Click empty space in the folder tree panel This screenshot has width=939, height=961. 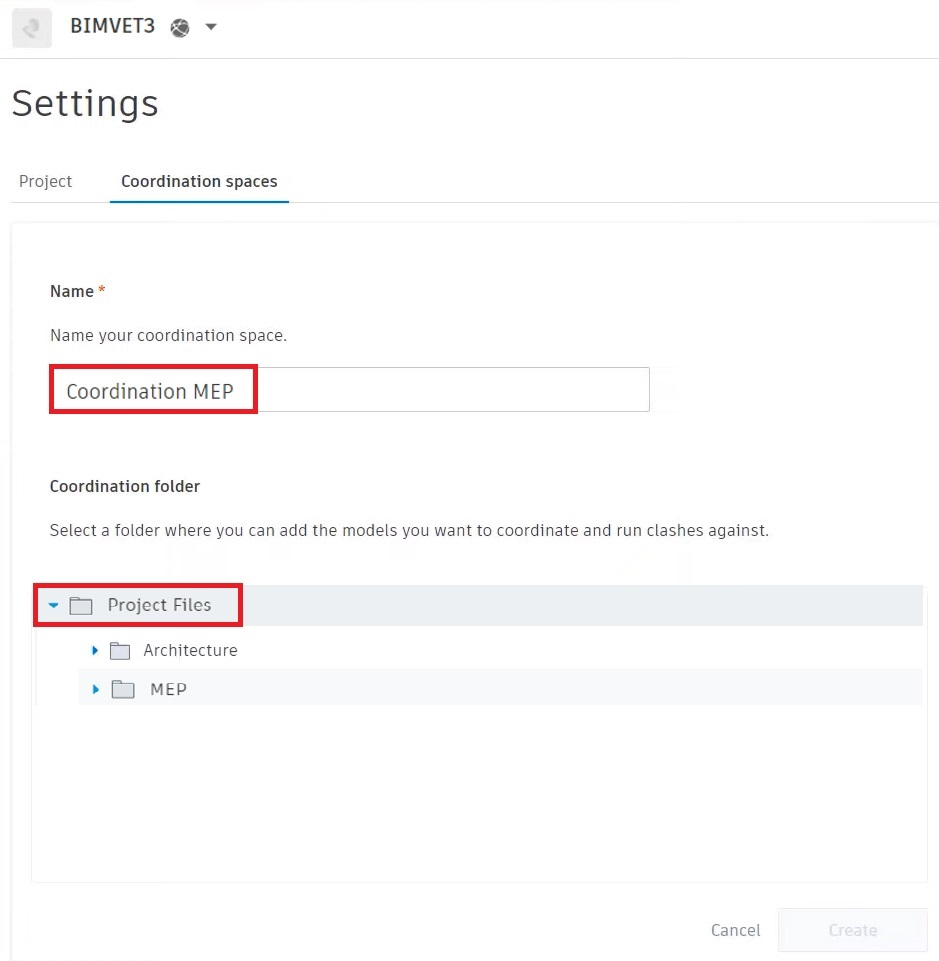(x=478, y=797)
